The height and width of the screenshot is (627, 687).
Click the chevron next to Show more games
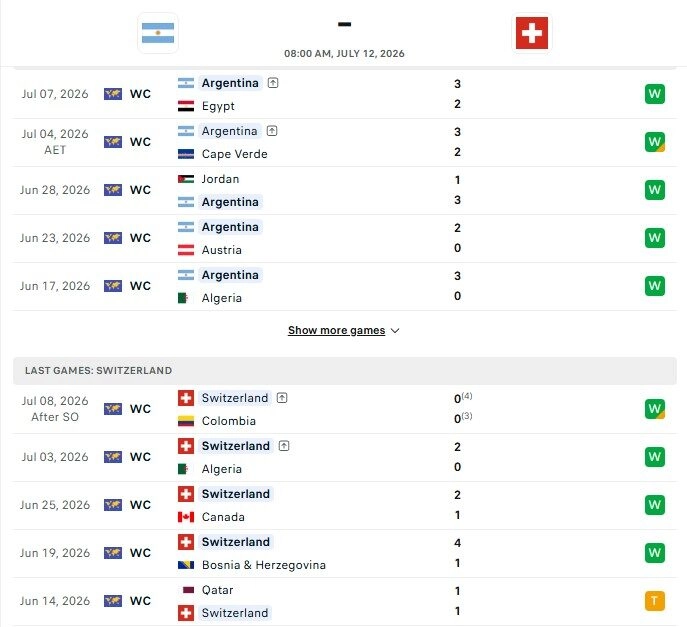[395, 331]
